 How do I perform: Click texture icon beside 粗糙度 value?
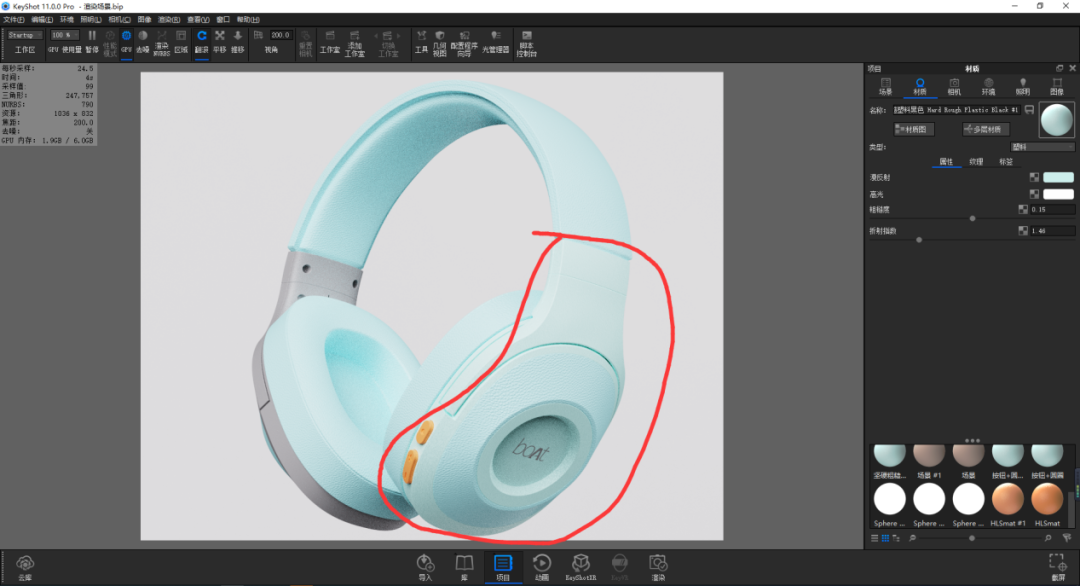(x=1023, y=209)
